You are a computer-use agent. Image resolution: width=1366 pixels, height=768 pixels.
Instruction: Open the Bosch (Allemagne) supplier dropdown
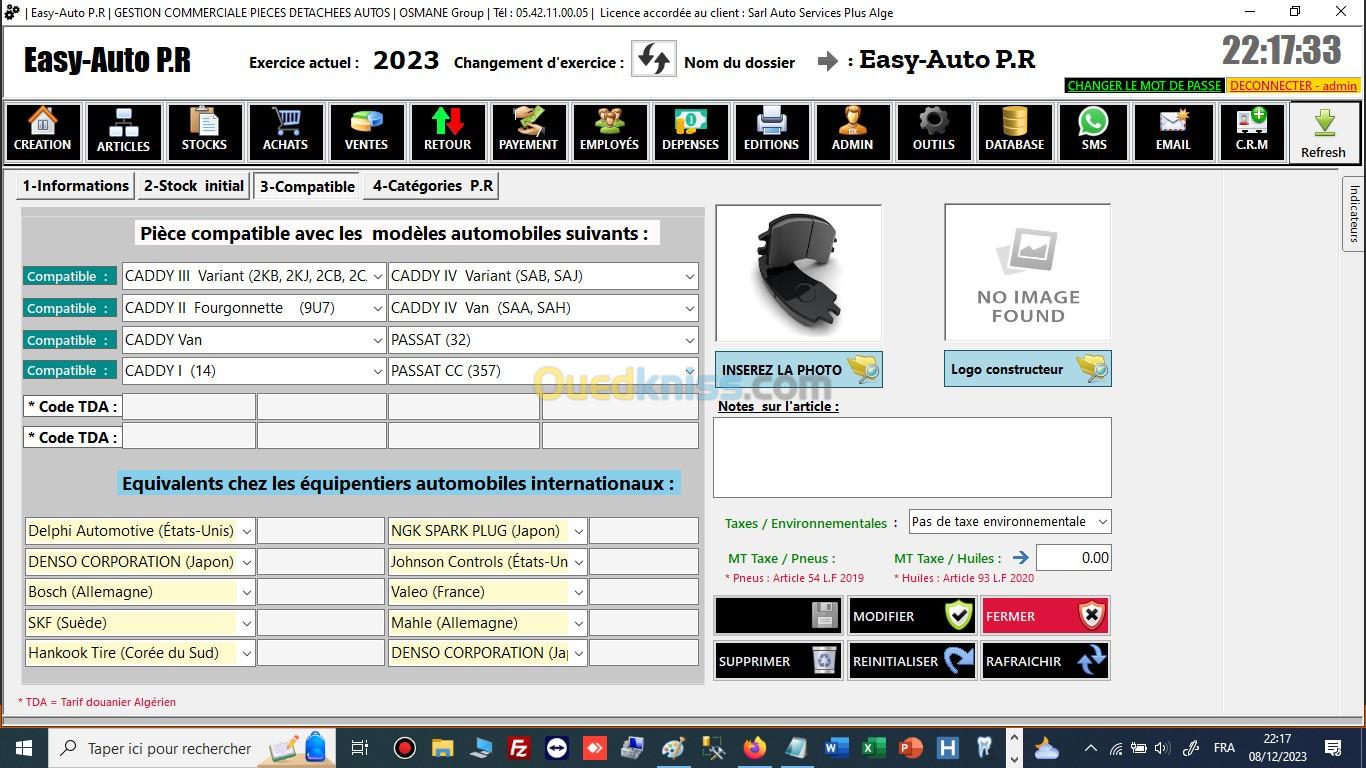click(x=246, y=592)
